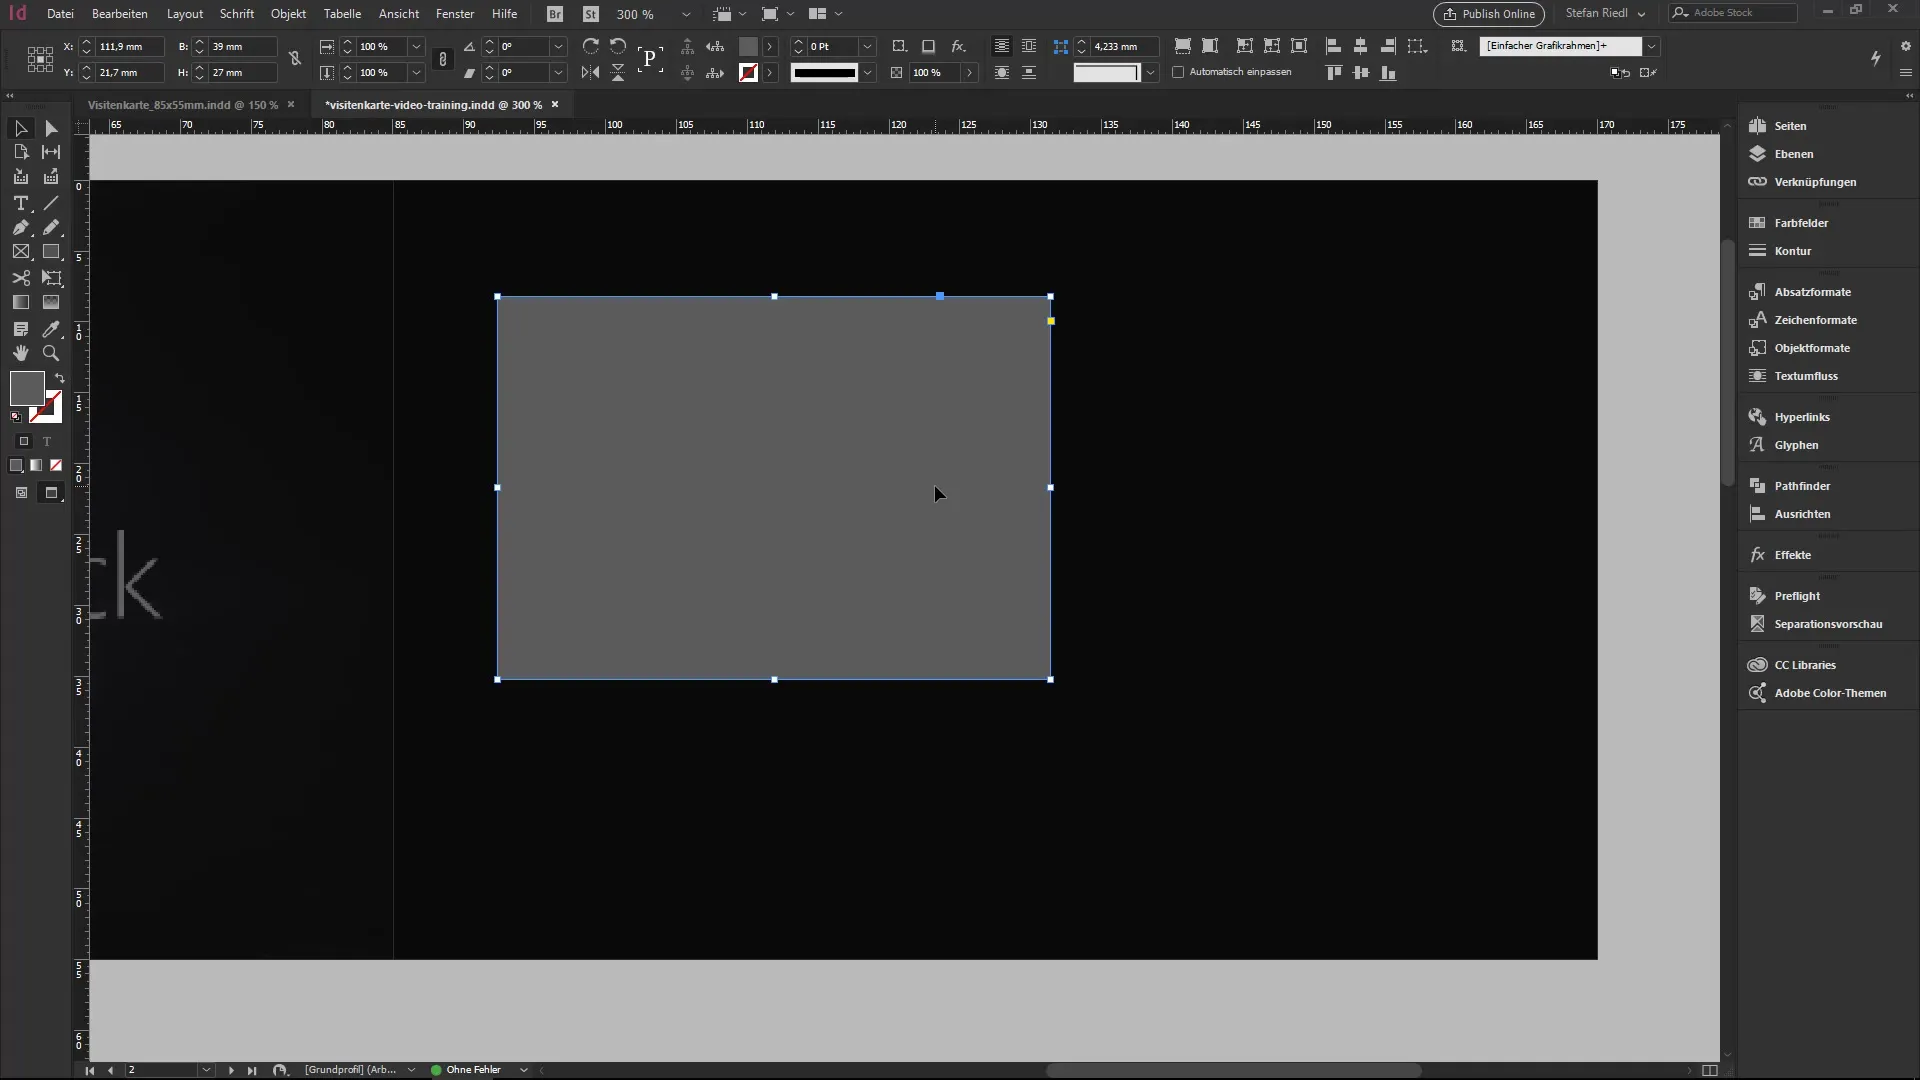Flip selection horizontally
This screenshot has width=1920, height=1080.
pyautogui.click(x=591, y=72)
